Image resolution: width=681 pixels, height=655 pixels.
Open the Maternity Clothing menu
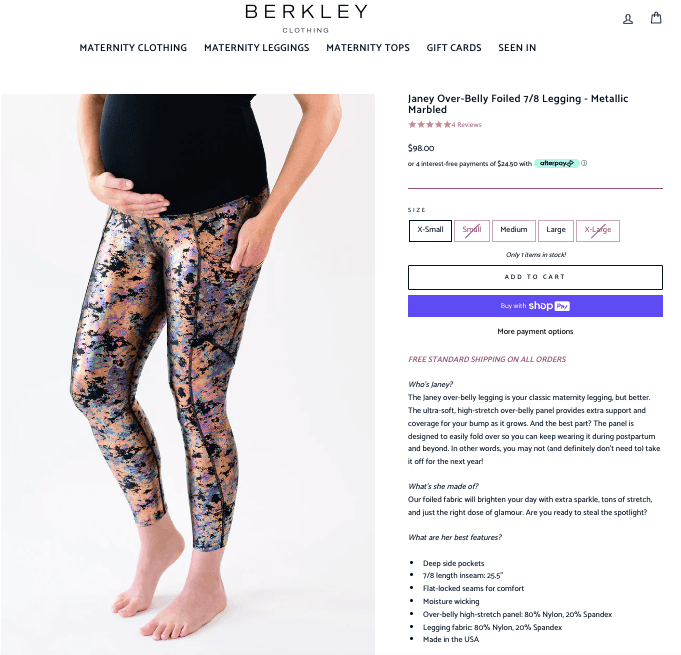pos(133,48)
